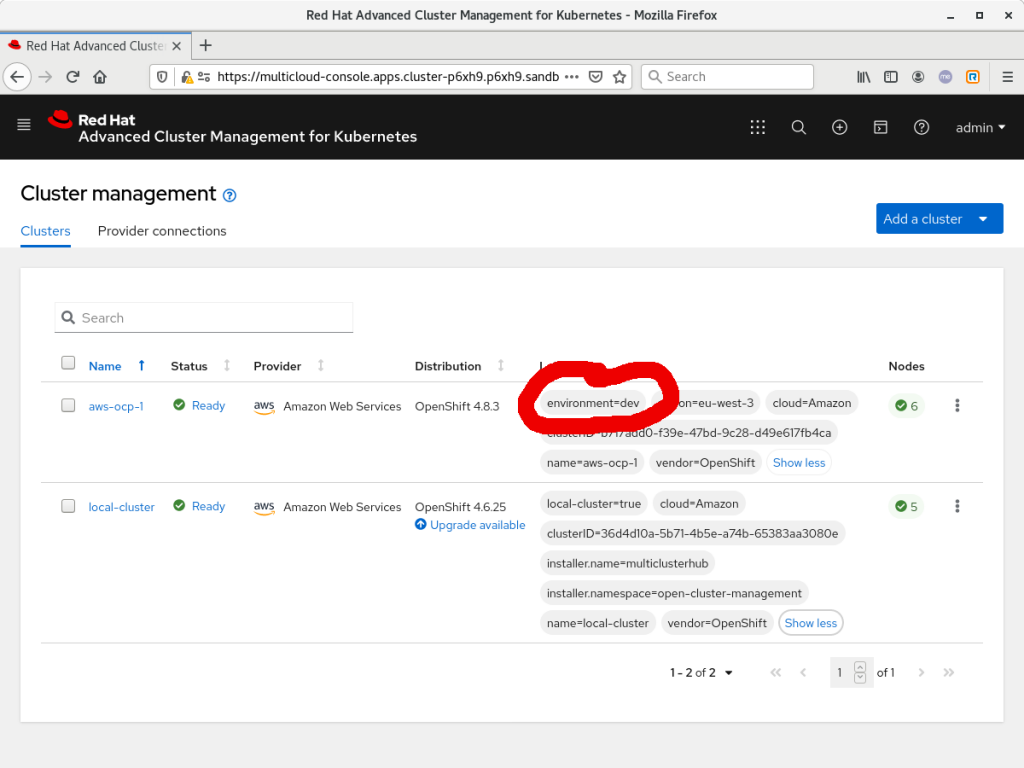The height and width of the screenshot is (768, 1024).
Task: Open kebab actions for aws-ocp-1
Action: (957, 406)
